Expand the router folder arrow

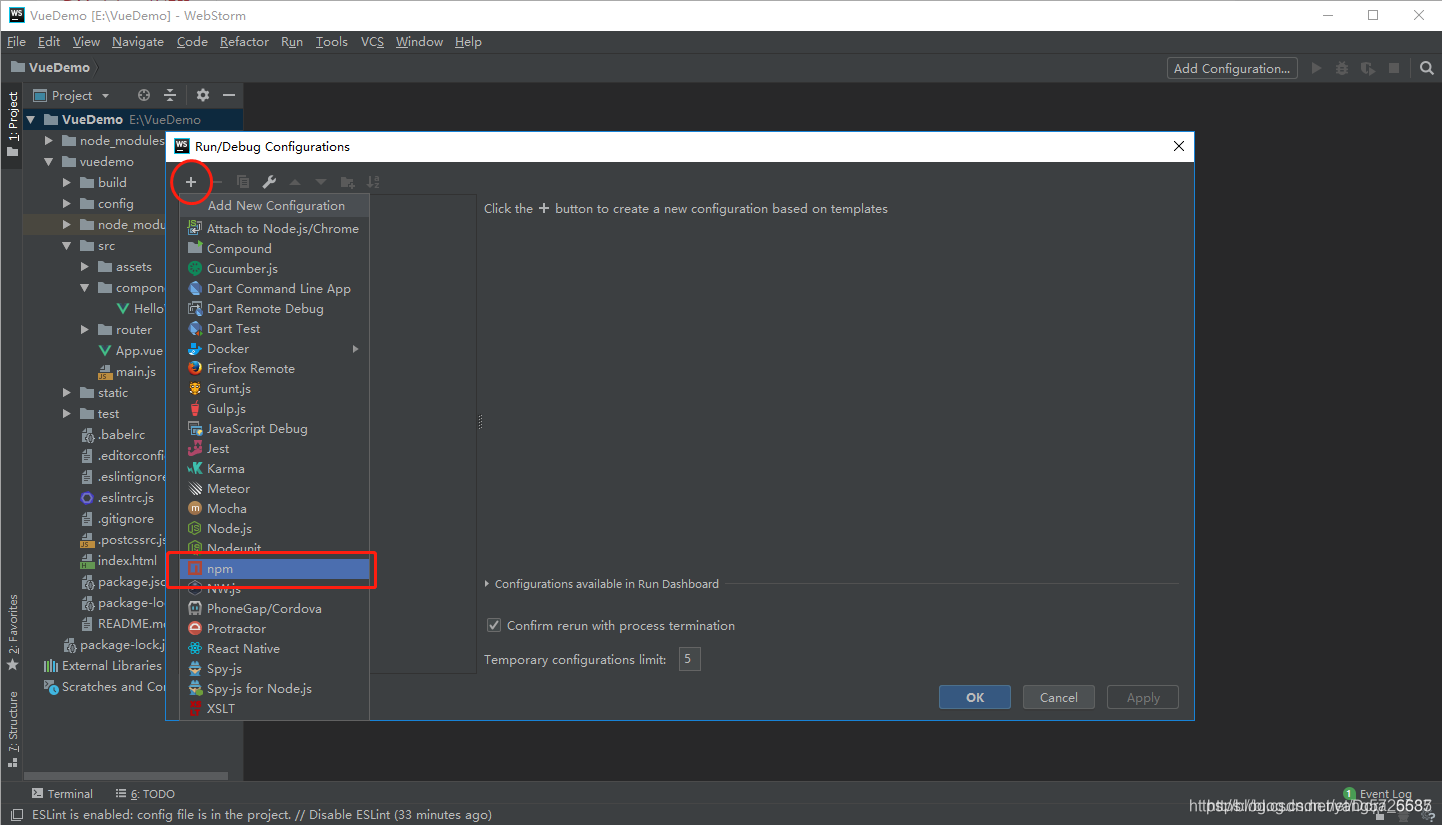click(x=85, y=329)
